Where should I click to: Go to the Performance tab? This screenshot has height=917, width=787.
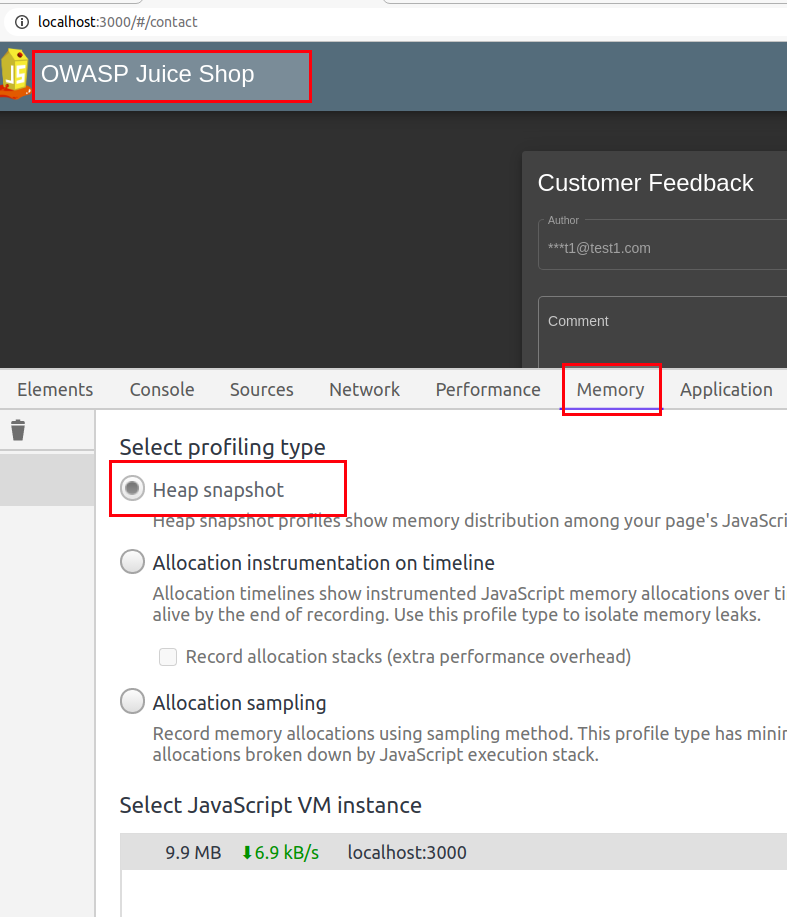coord(488,389)
